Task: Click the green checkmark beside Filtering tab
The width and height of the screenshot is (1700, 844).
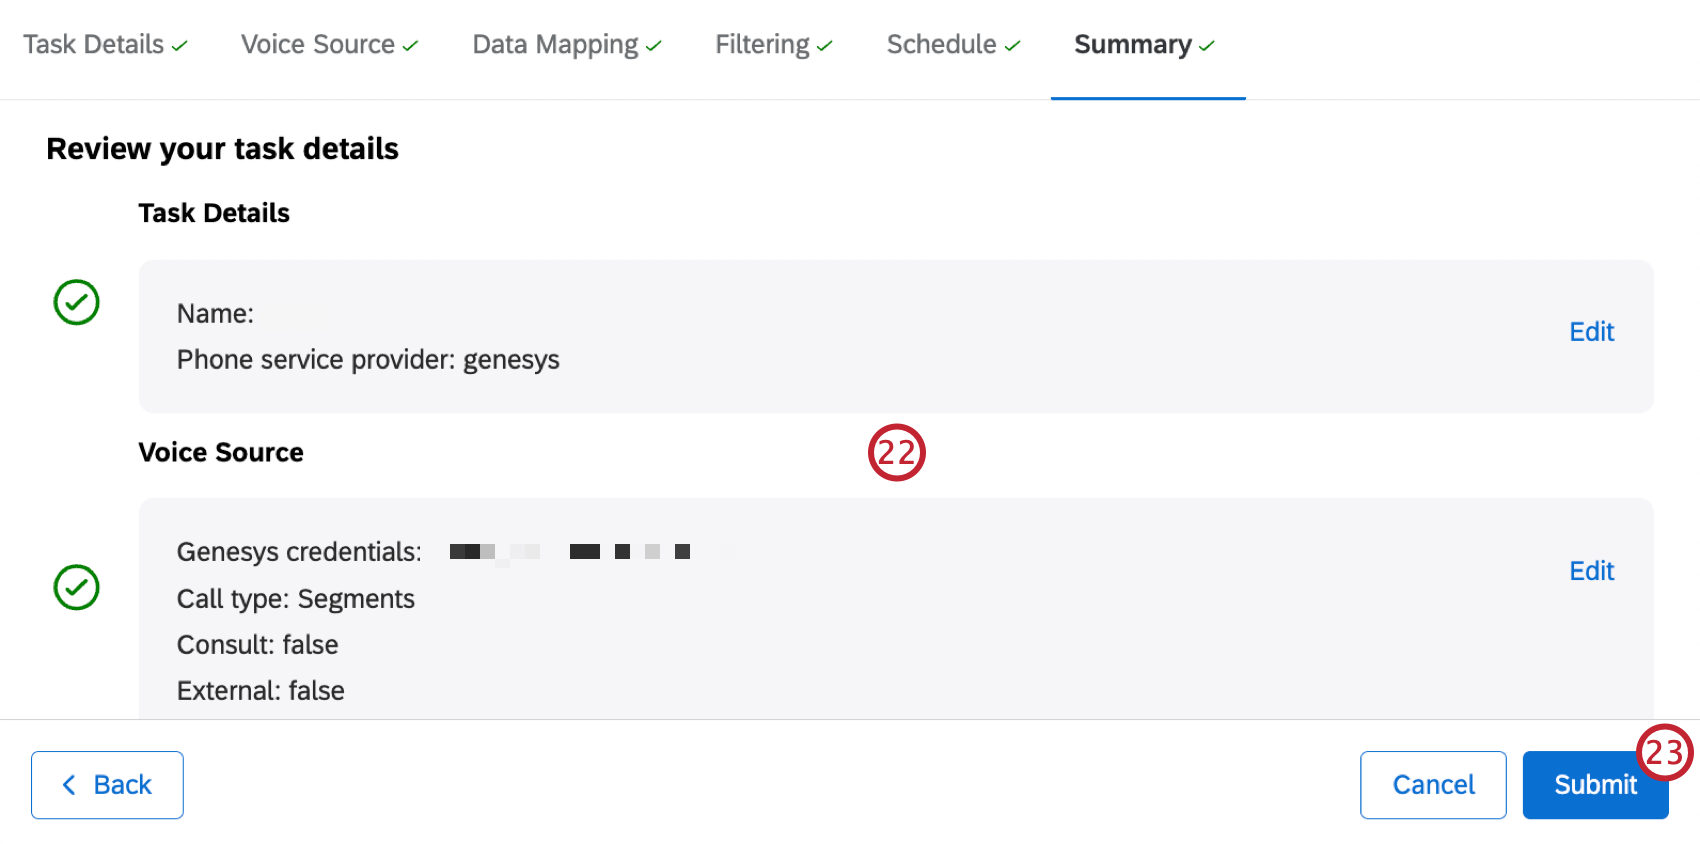Action: pyautogui.click(x=824, y=44)
